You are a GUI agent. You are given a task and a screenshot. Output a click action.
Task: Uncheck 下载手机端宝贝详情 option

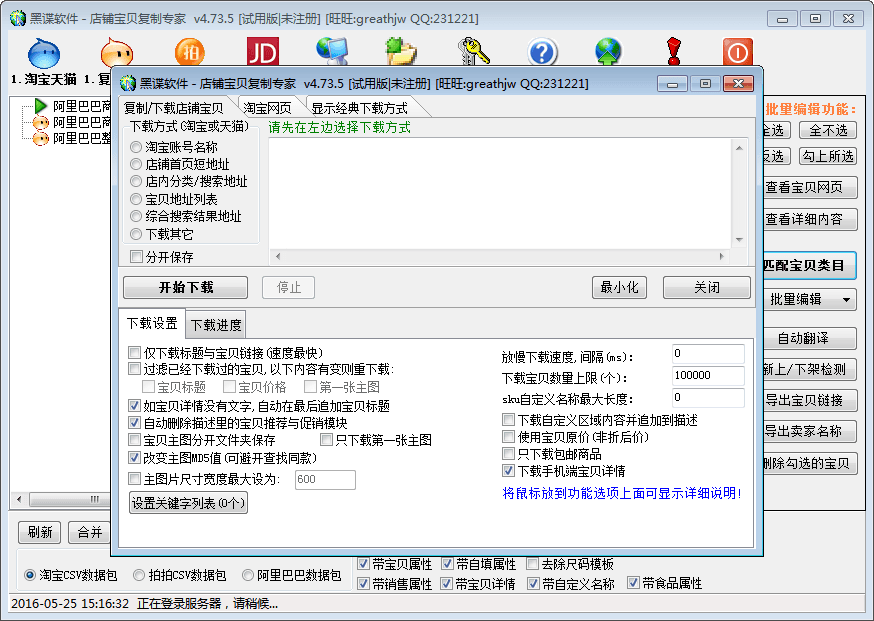509,471
